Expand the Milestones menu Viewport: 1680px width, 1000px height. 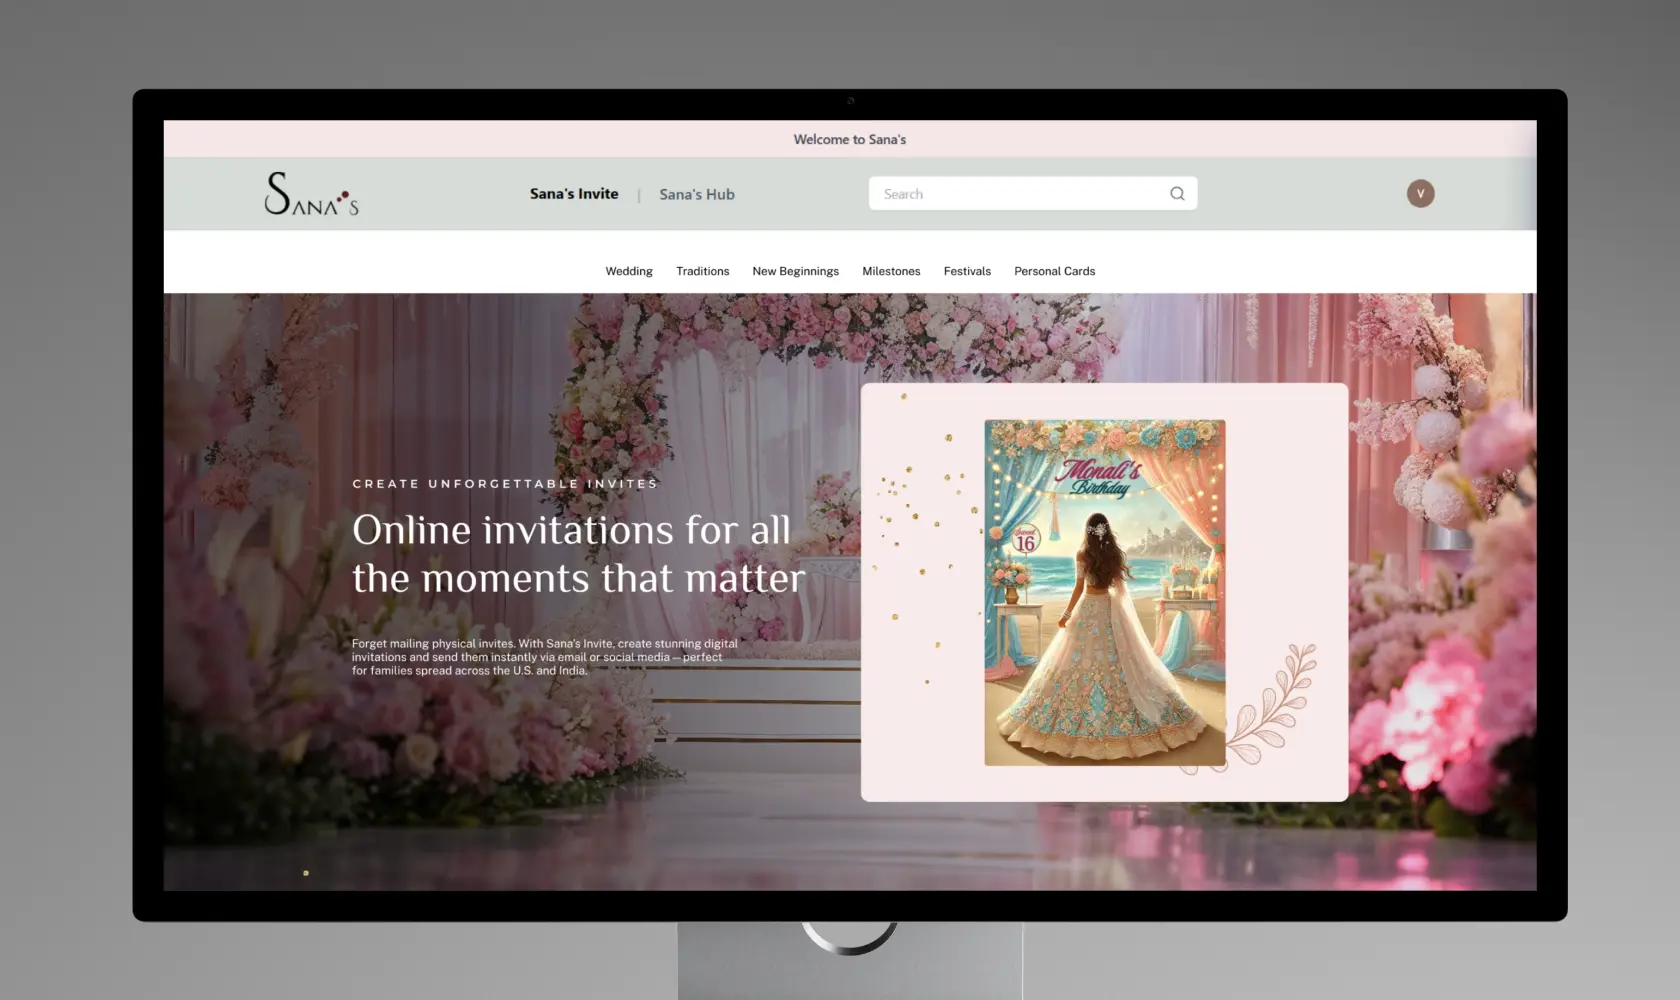[891, 271]
